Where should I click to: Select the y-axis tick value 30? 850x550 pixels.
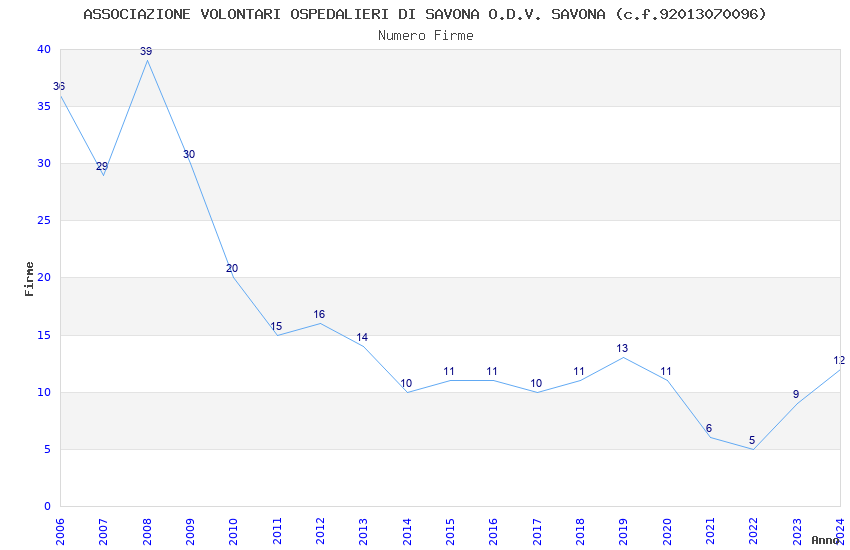point(44,163)
